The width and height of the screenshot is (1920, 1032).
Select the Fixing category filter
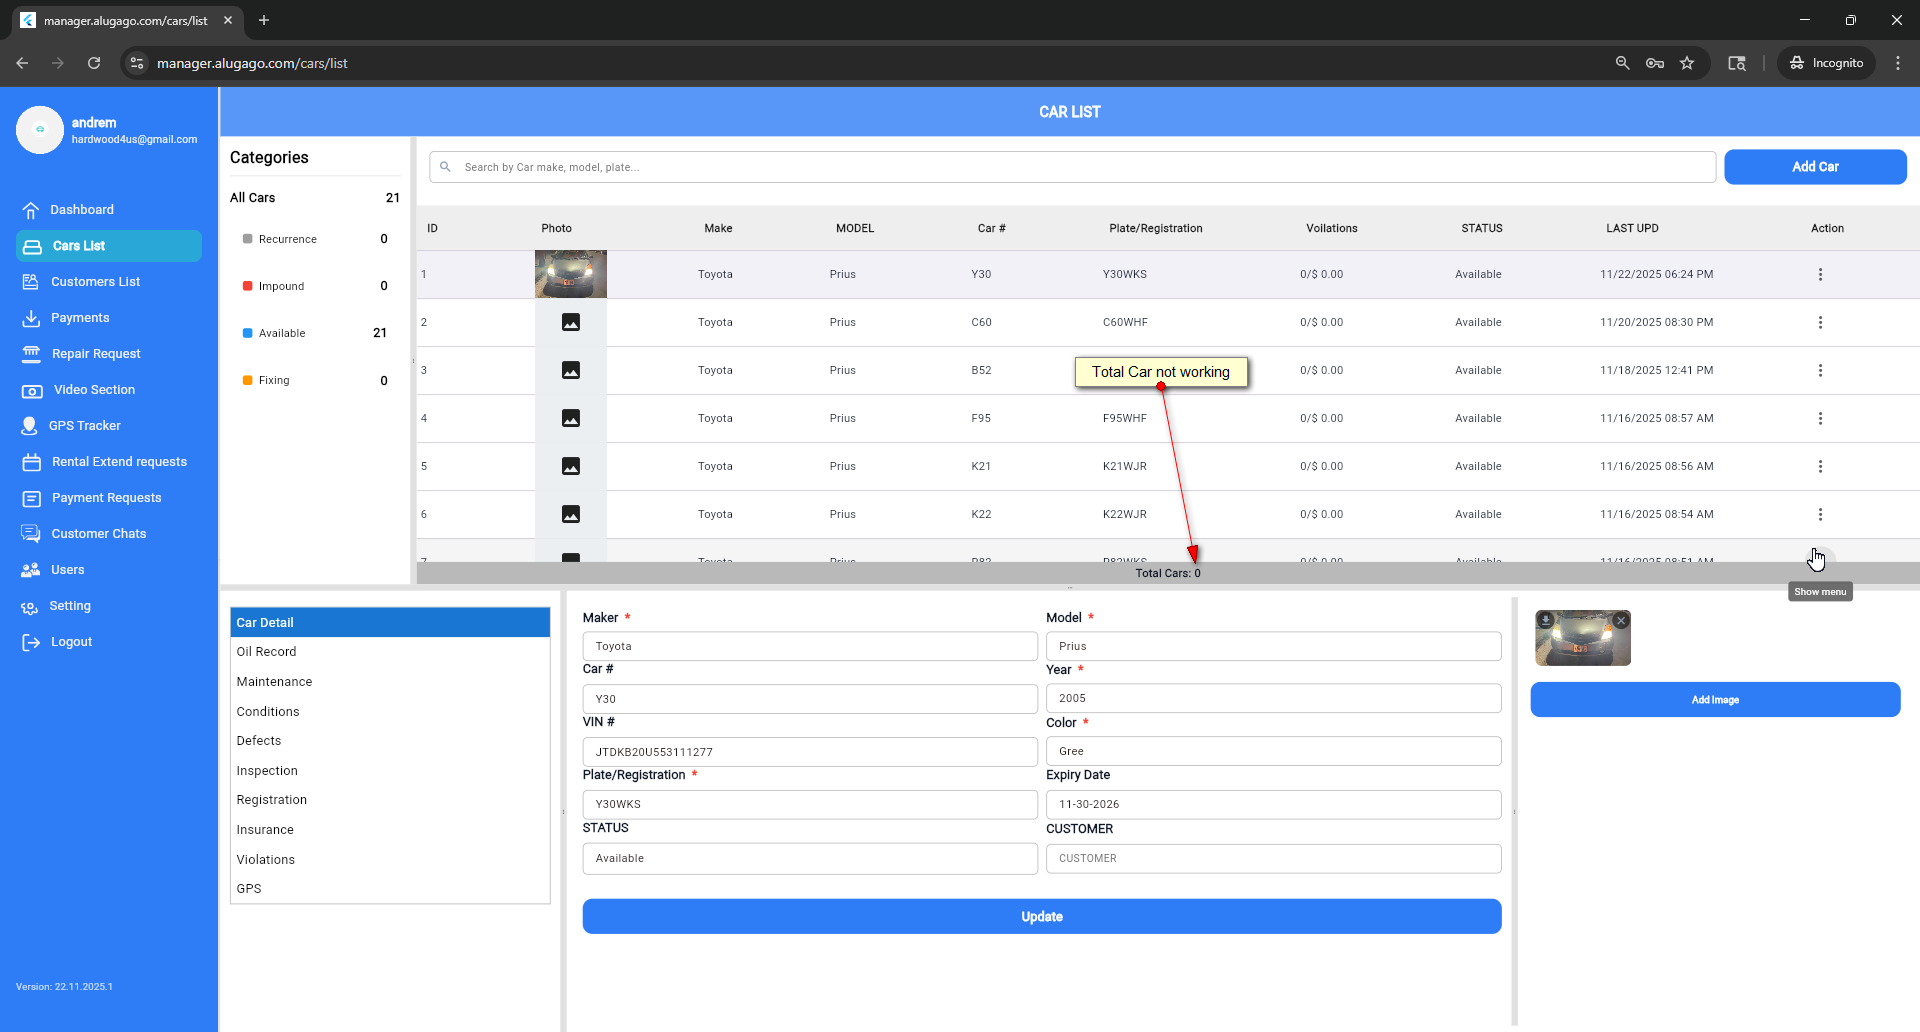(274, 381)
